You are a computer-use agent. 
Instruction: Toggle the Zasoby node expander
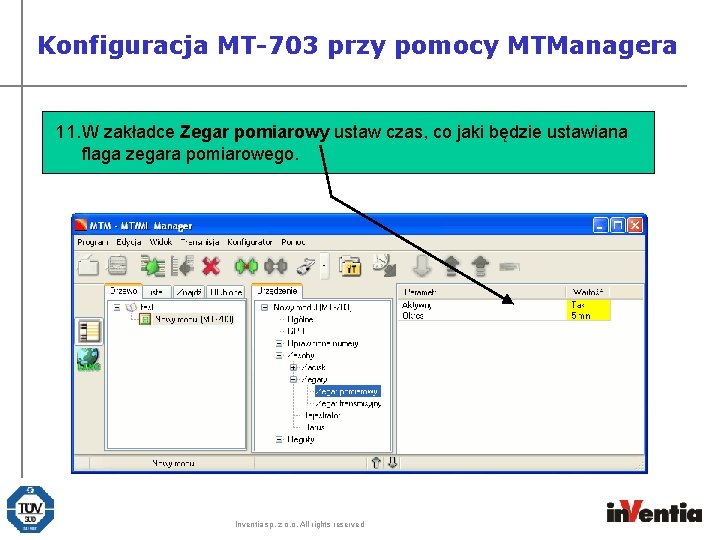point(279,355)
